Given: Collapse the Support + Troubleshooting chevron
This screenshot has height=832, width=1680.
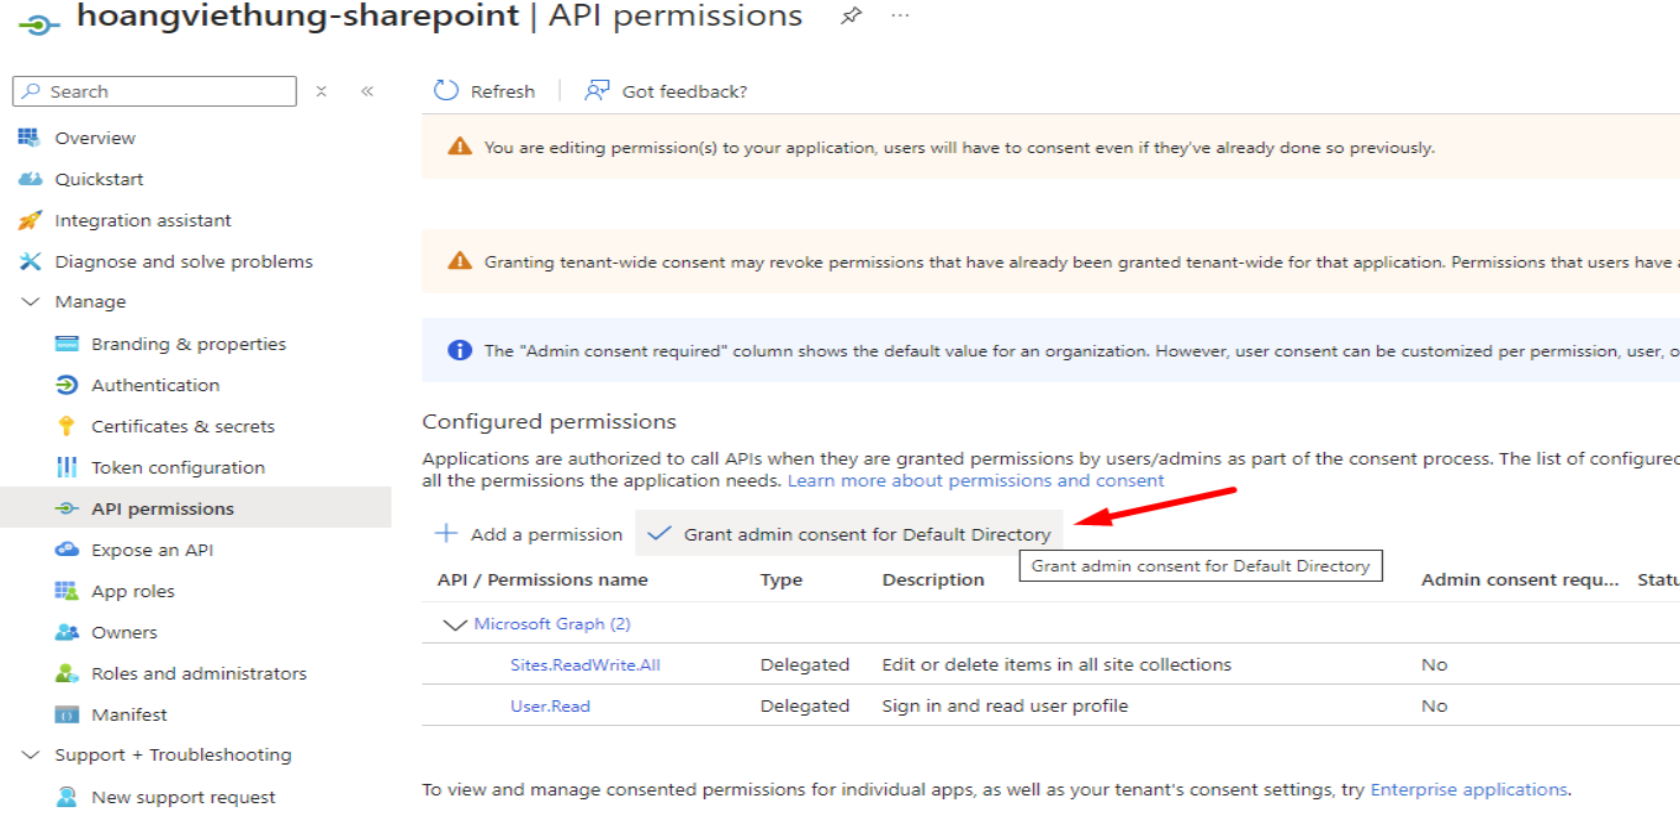Looking at the screenshot, I should click(x=31, y=754).
